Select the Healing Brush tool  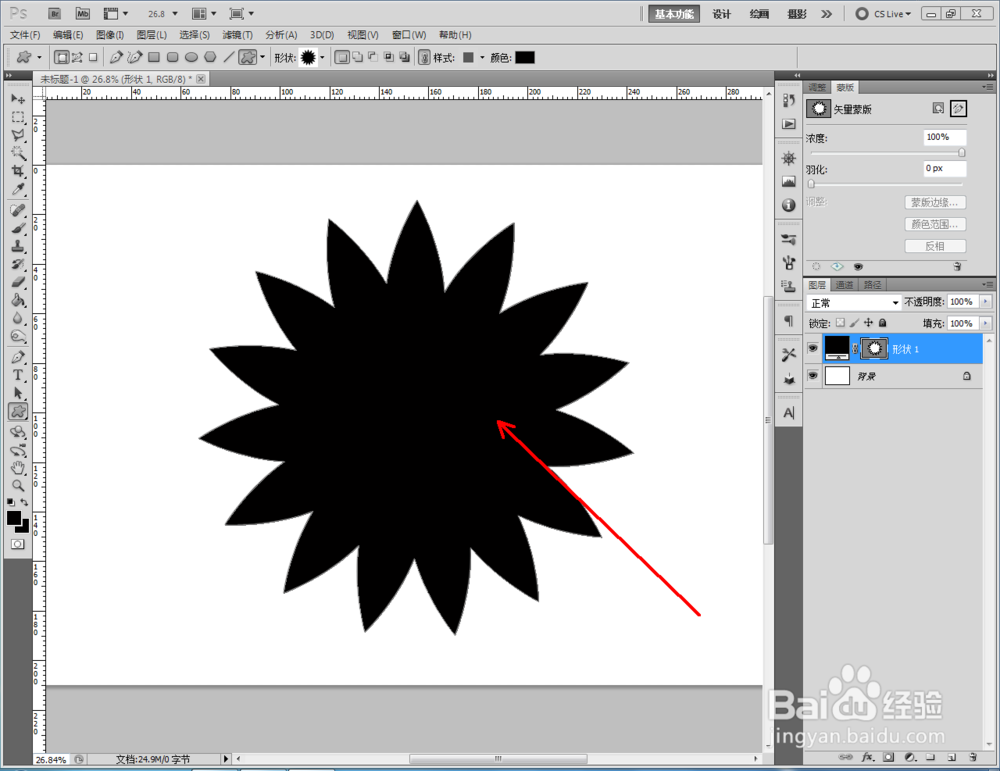point(18,210)
